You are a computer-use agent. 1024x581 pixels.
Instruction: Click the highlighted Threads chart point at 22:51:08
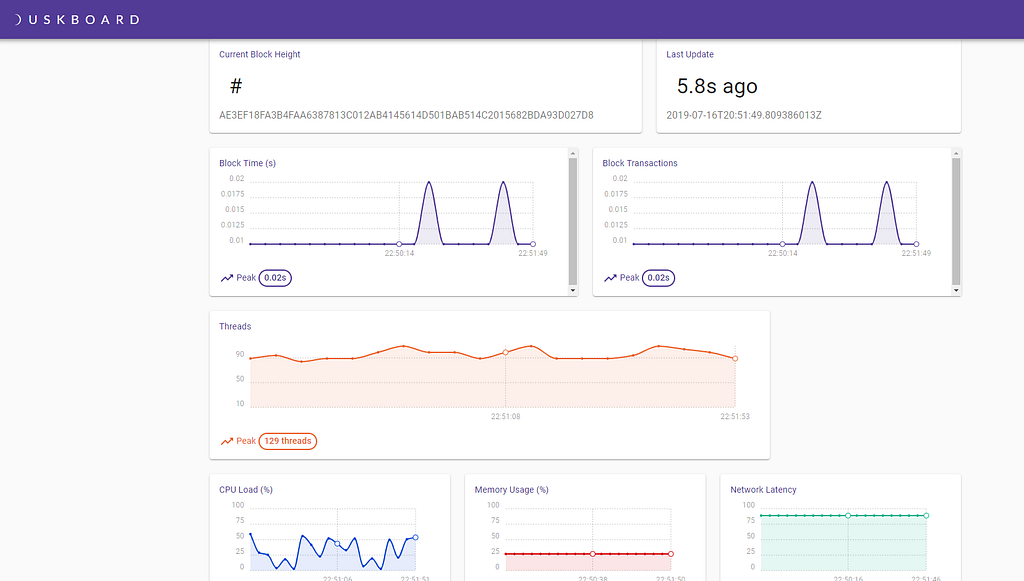coord(505,352)
